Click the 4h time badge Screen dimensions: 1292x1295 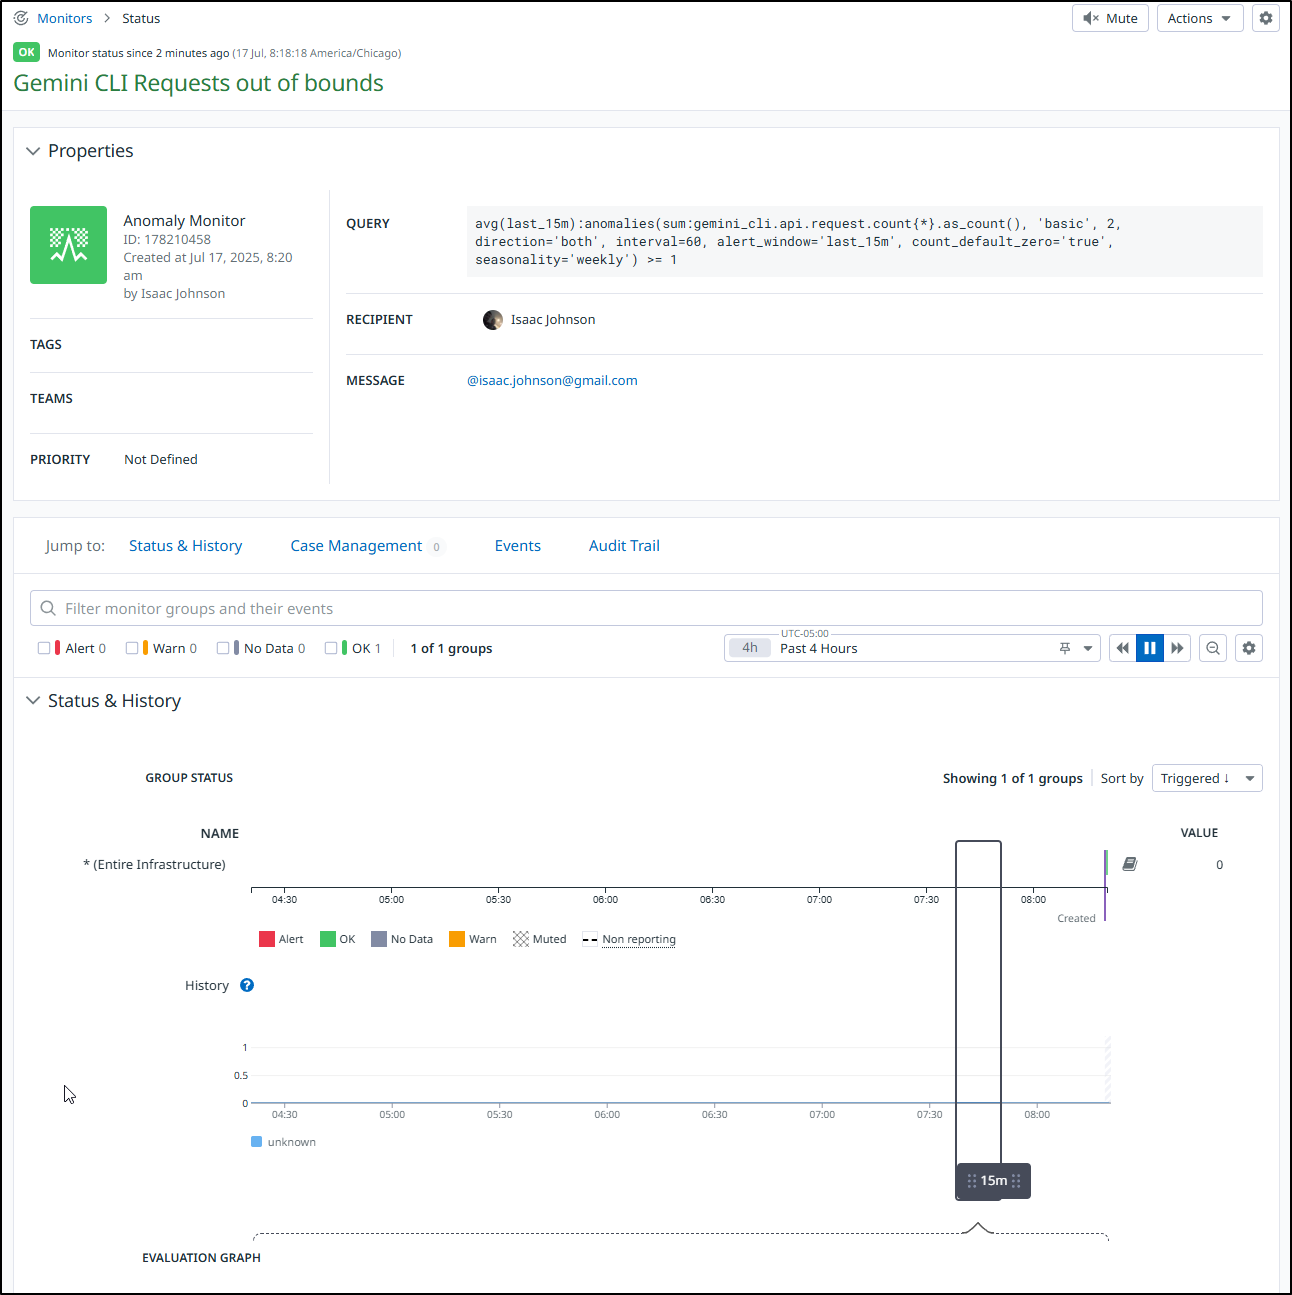tap(750, 648)
